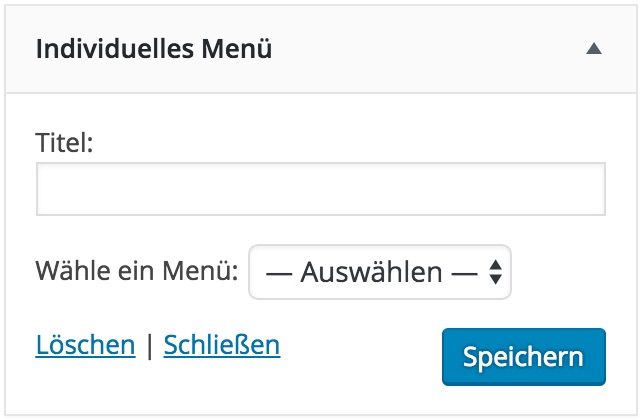Hit the small triangle beside Individuelles Menü
The image size is (642, 420).
(x=594, y=48)
